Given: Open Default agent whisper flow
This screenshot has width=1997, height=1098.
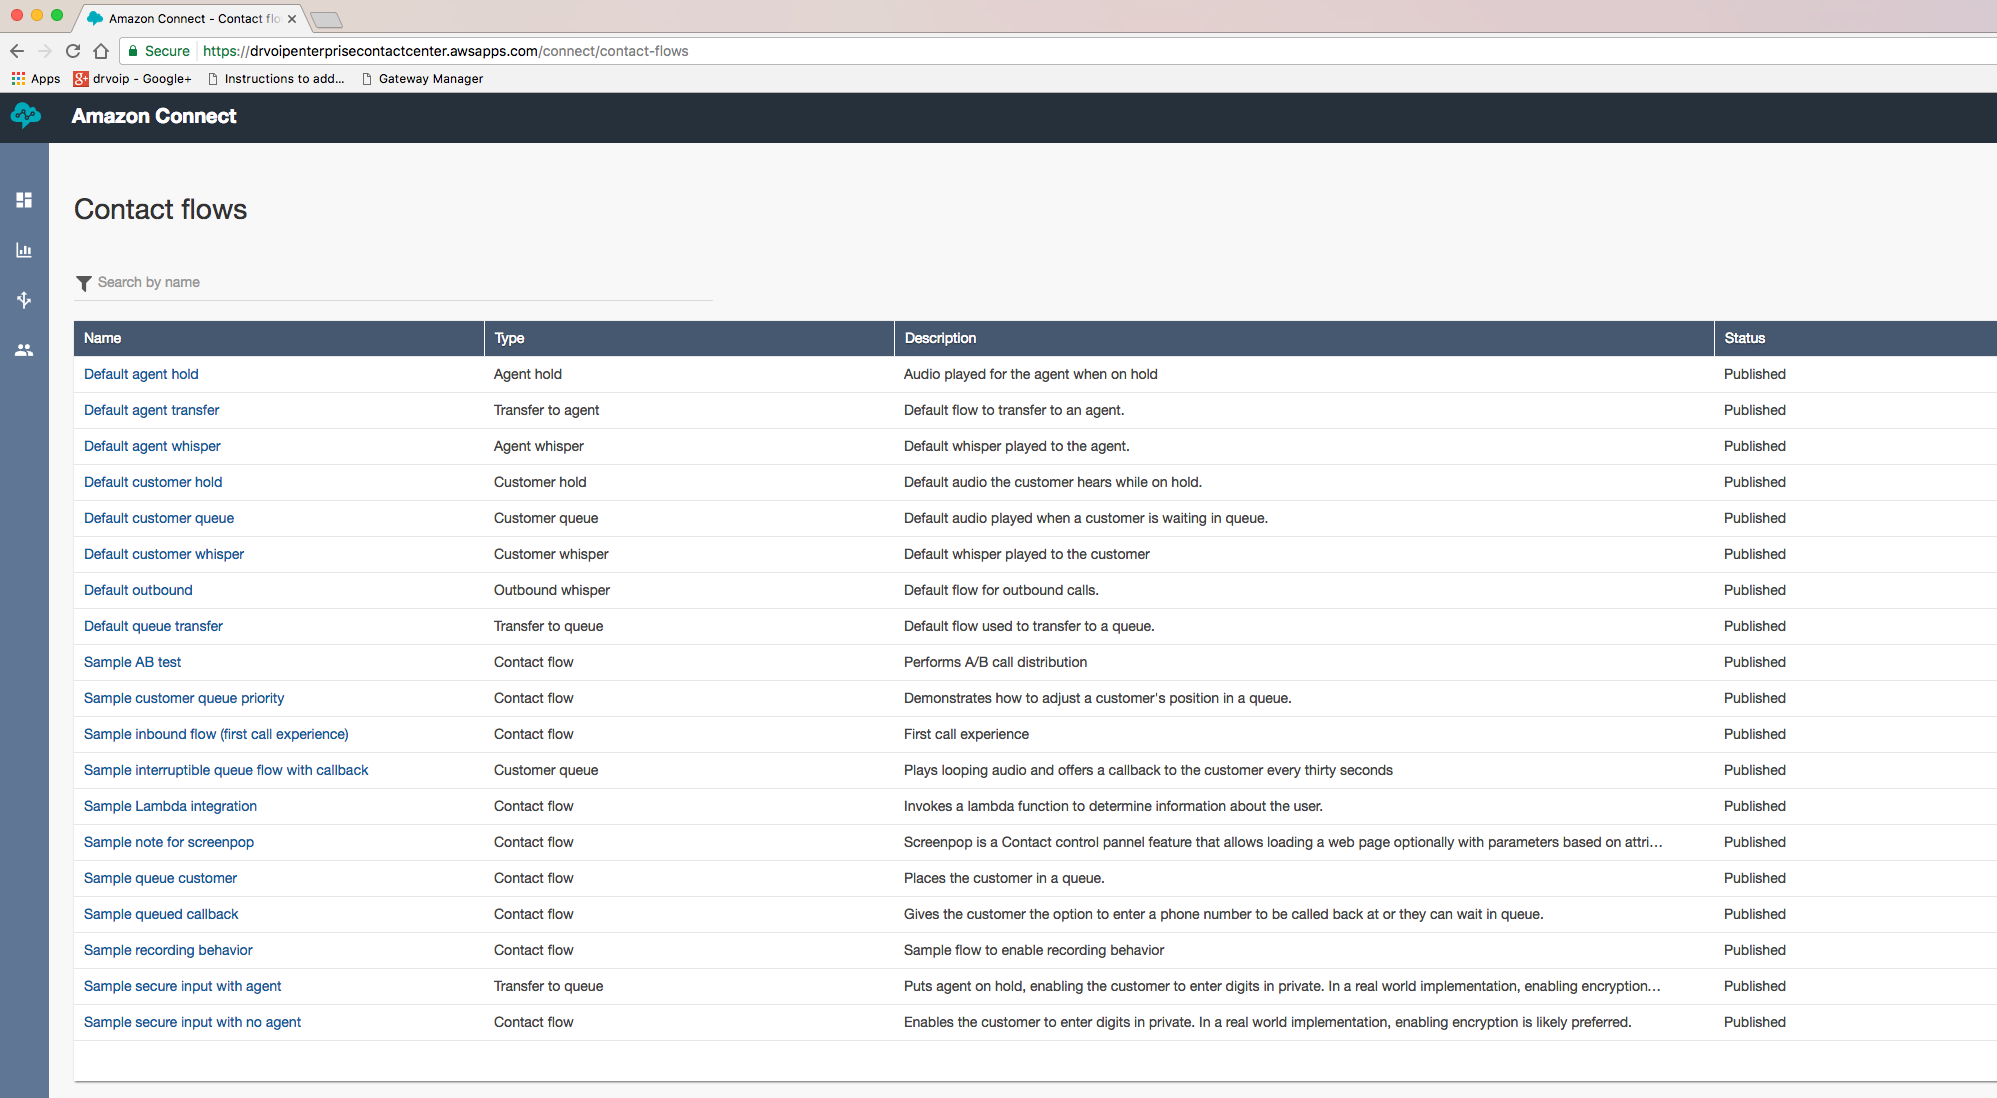Looking at the screenshot, I should point(152,446).
